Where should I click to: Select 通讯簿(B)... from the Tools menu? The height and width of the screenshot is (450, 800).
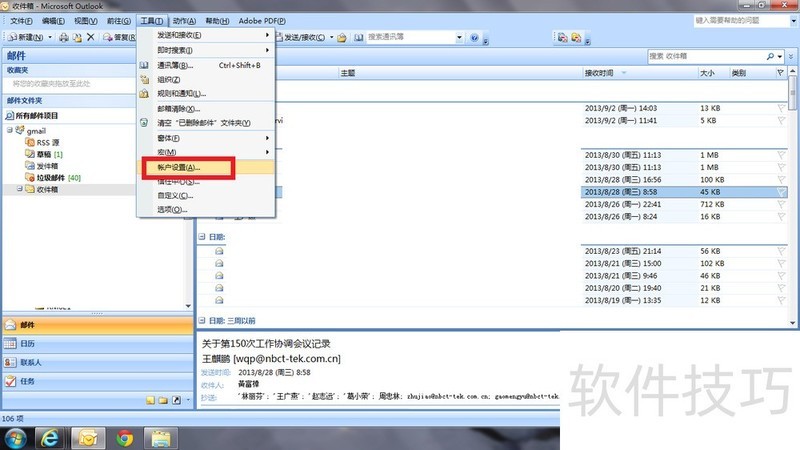206,65
